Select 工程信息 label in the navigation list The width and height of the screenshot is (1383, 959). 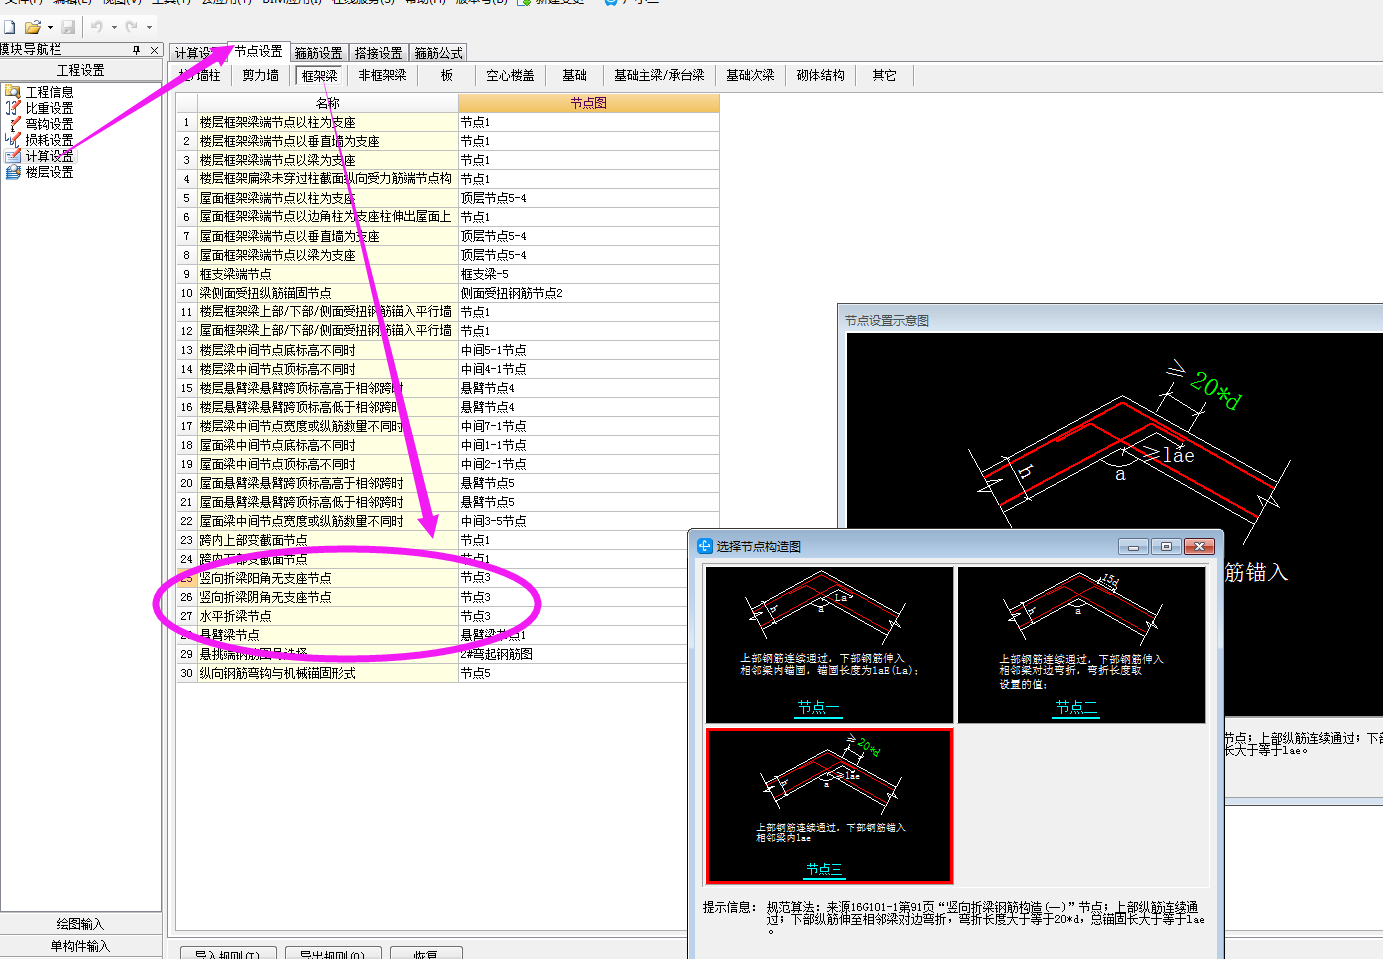[x=49, y=92]
